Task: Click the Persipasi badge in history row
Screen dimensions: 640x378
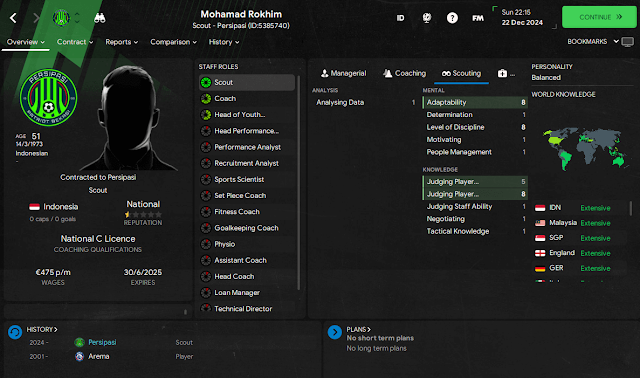Action: tap(80, 342)
